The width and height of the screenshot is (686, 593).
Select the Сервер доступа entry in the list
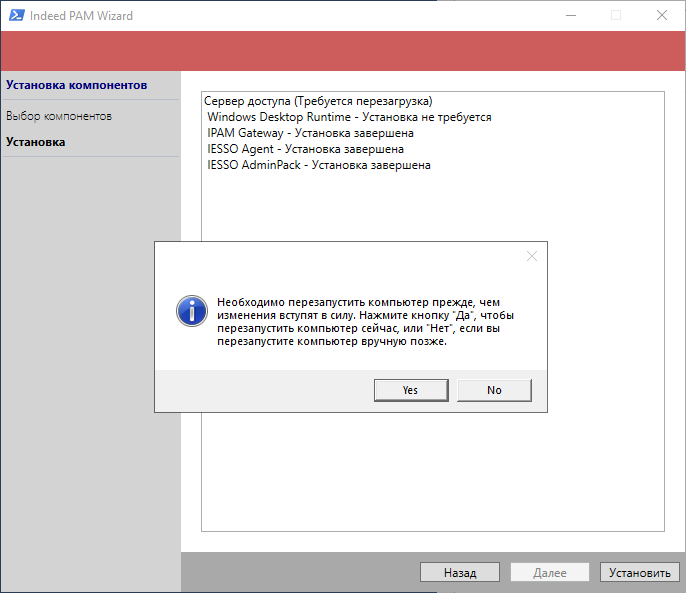(317, 101)
